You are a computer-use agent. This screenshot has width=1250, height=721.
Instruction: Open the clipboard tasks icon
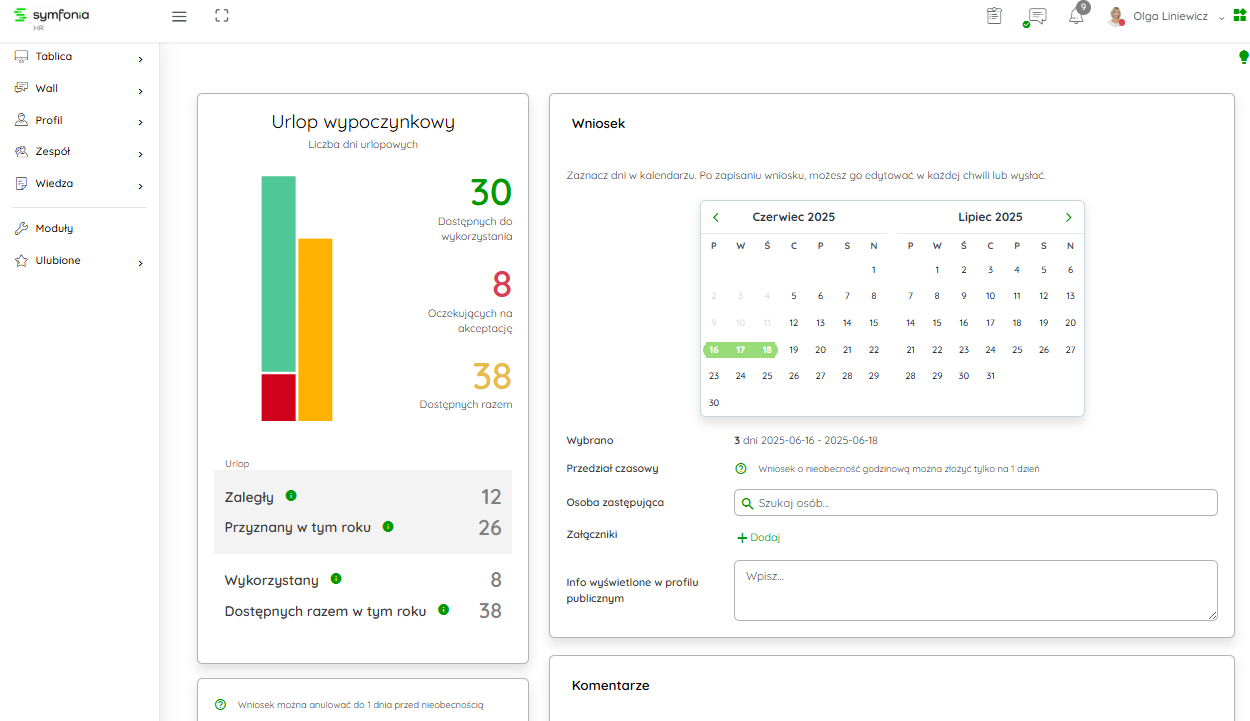click(x=994, y=16)
